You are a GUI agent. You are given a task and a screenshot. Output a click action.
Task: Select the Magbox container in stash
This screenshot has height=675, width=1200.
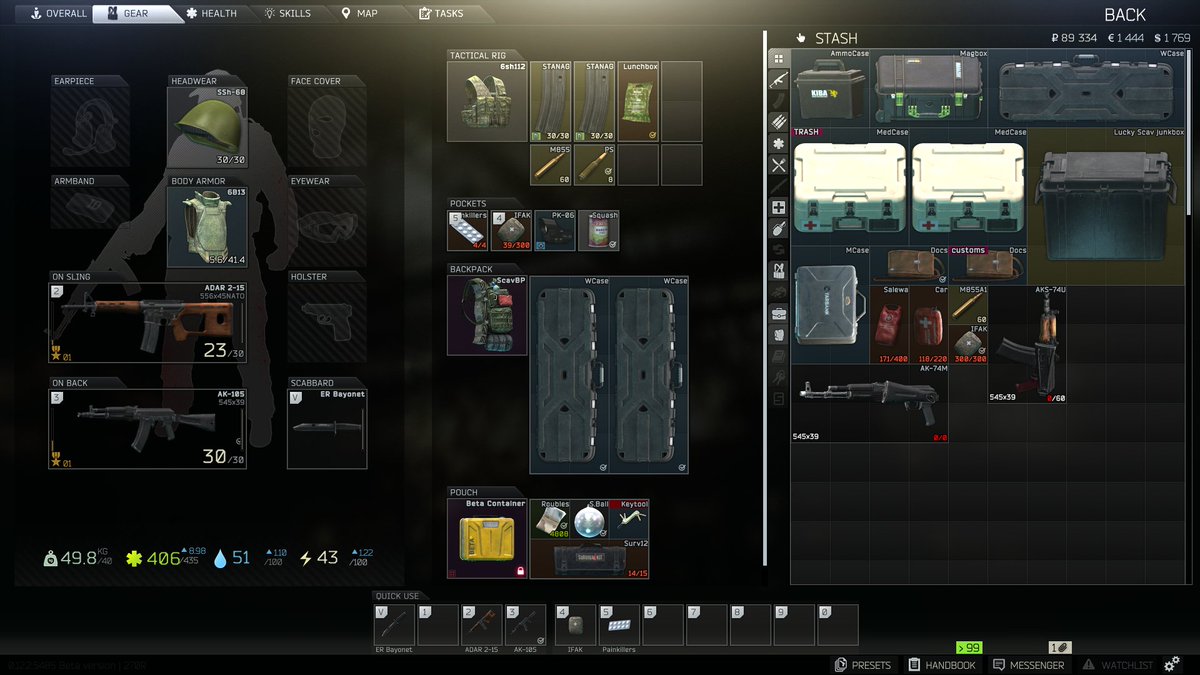(929, 88)
